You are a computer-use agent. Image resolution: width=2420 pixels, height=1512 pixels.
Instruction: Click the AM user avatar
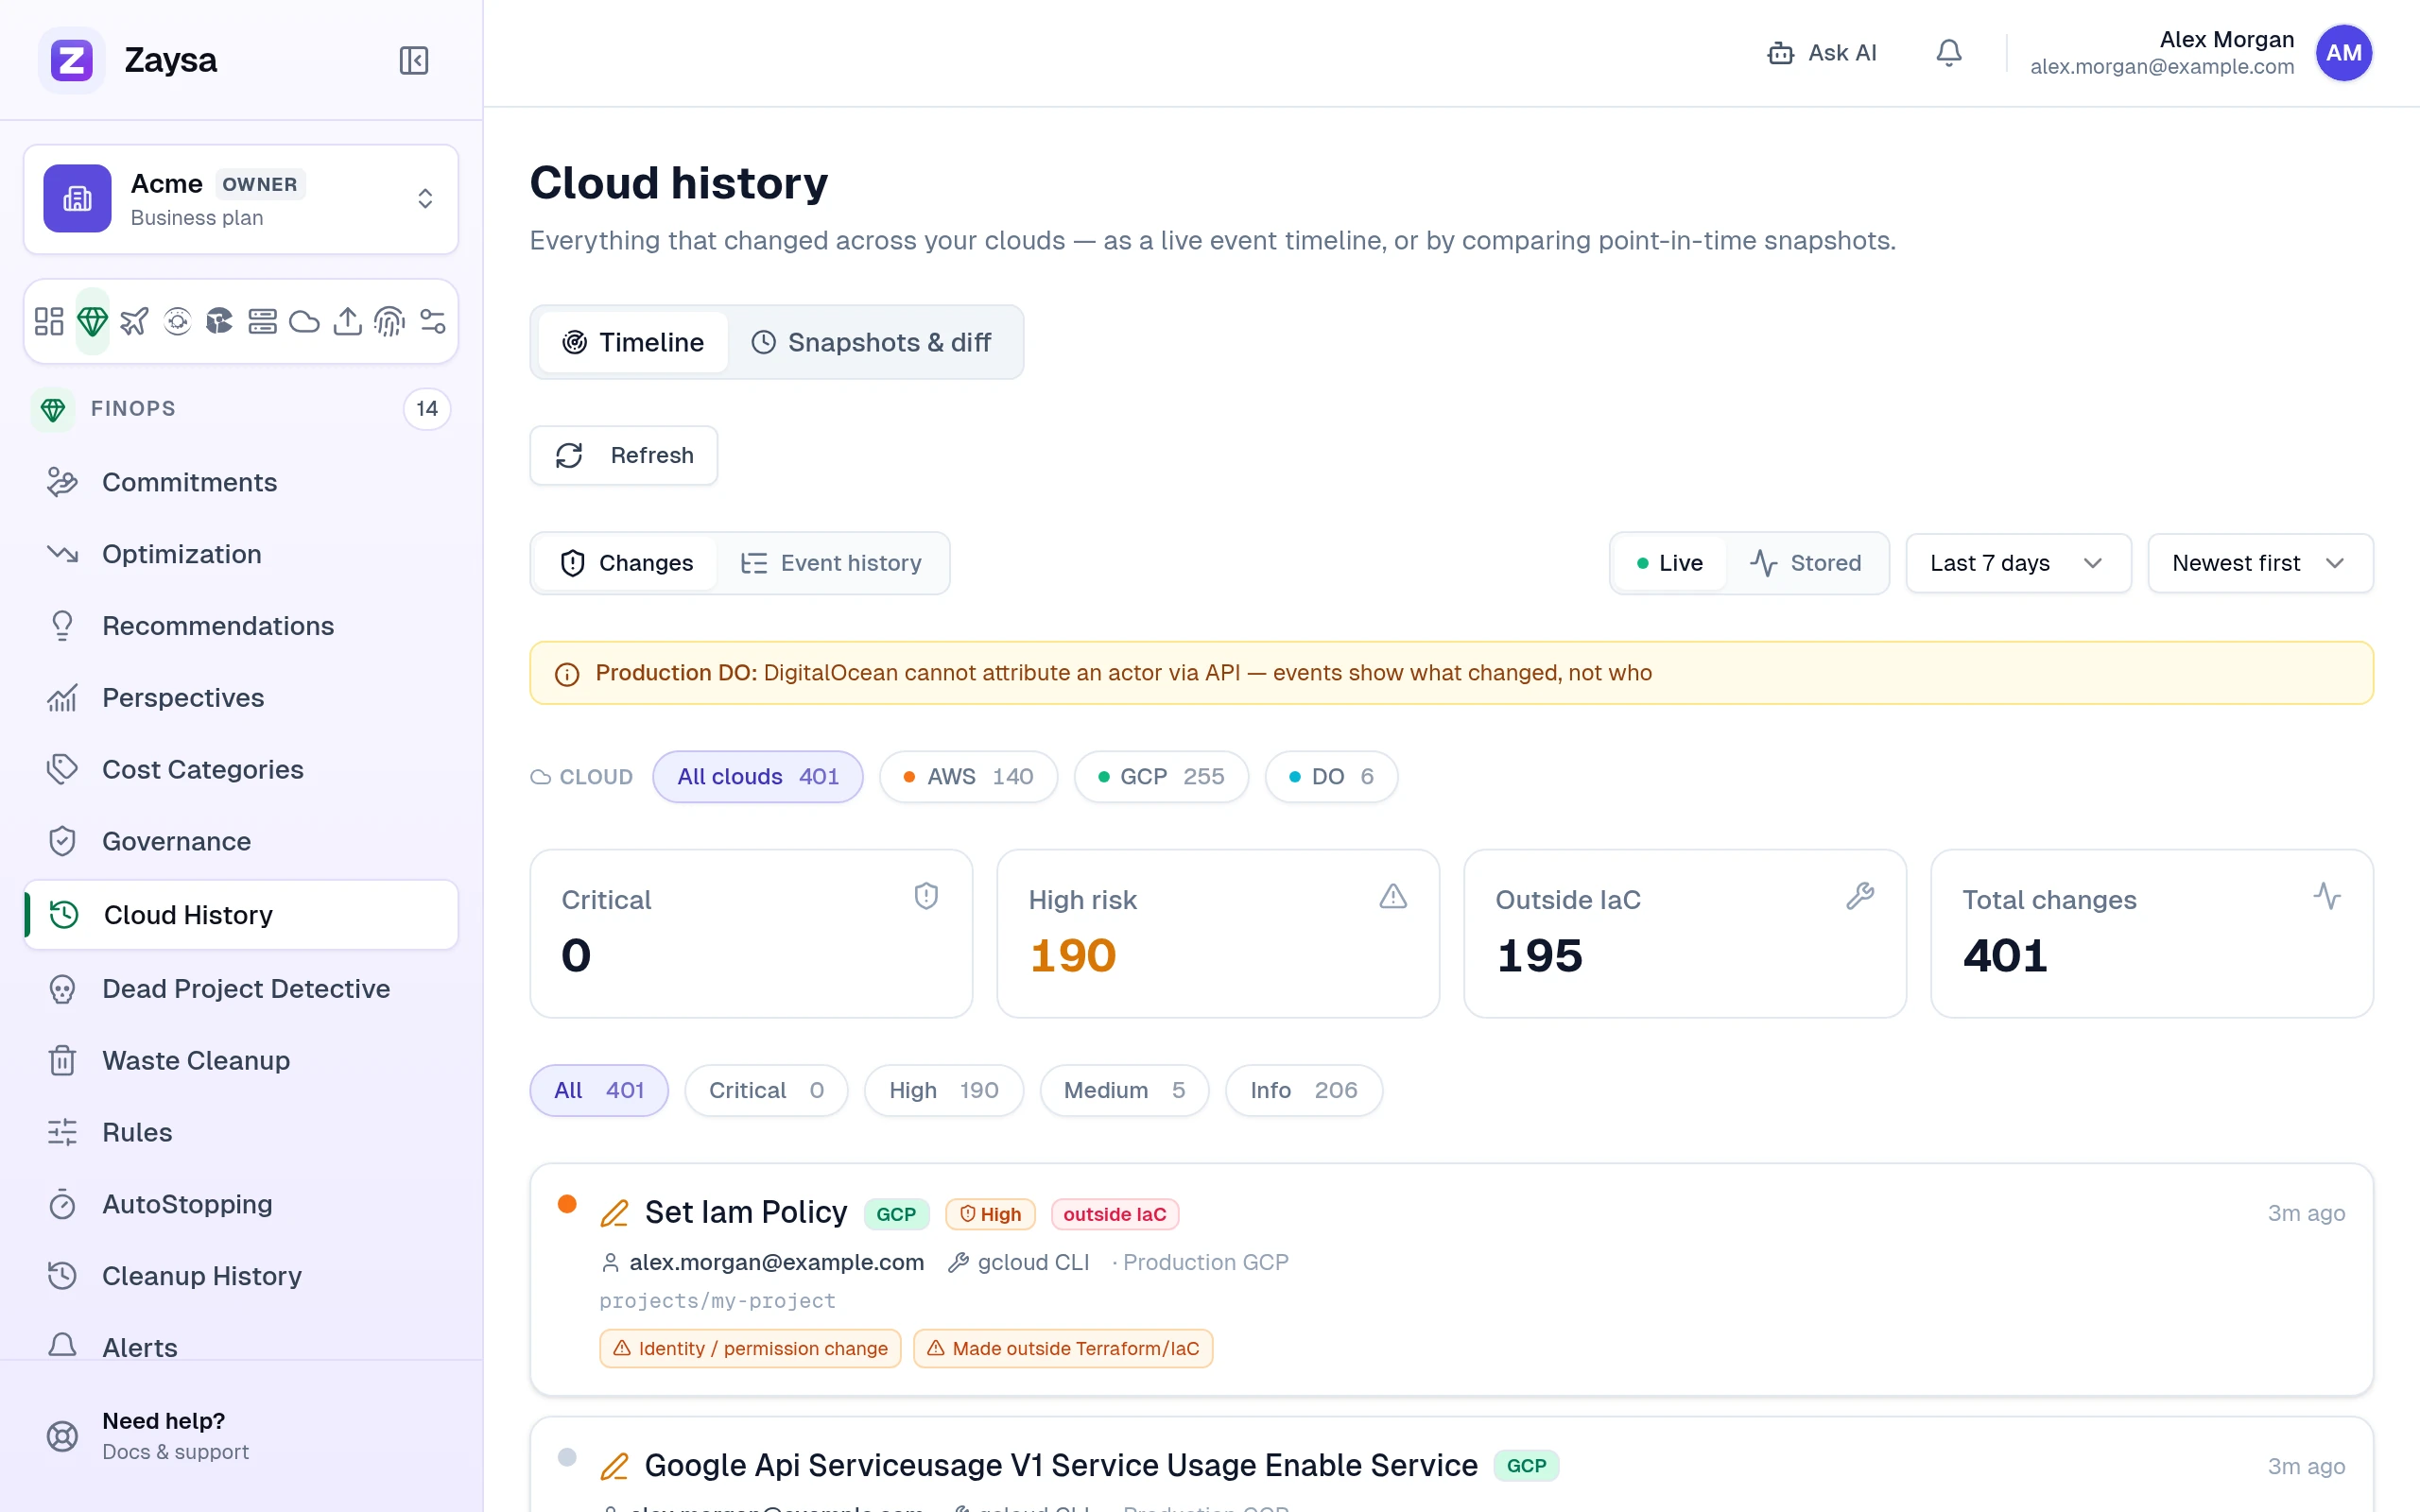(x=2343, y=53)
